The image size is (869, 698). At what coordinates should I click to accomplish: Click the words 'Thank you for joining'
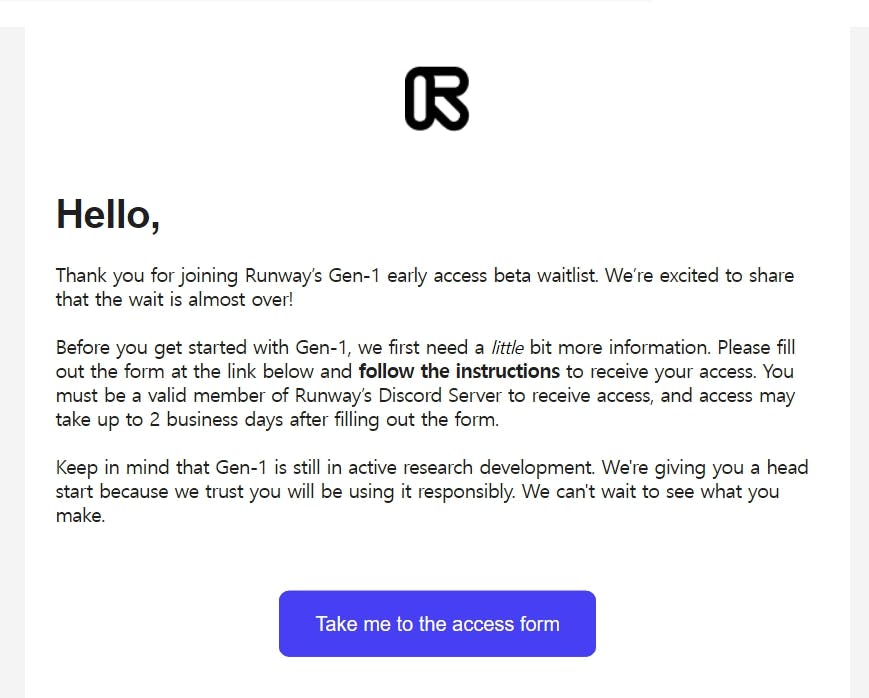[x=147, y=276]
